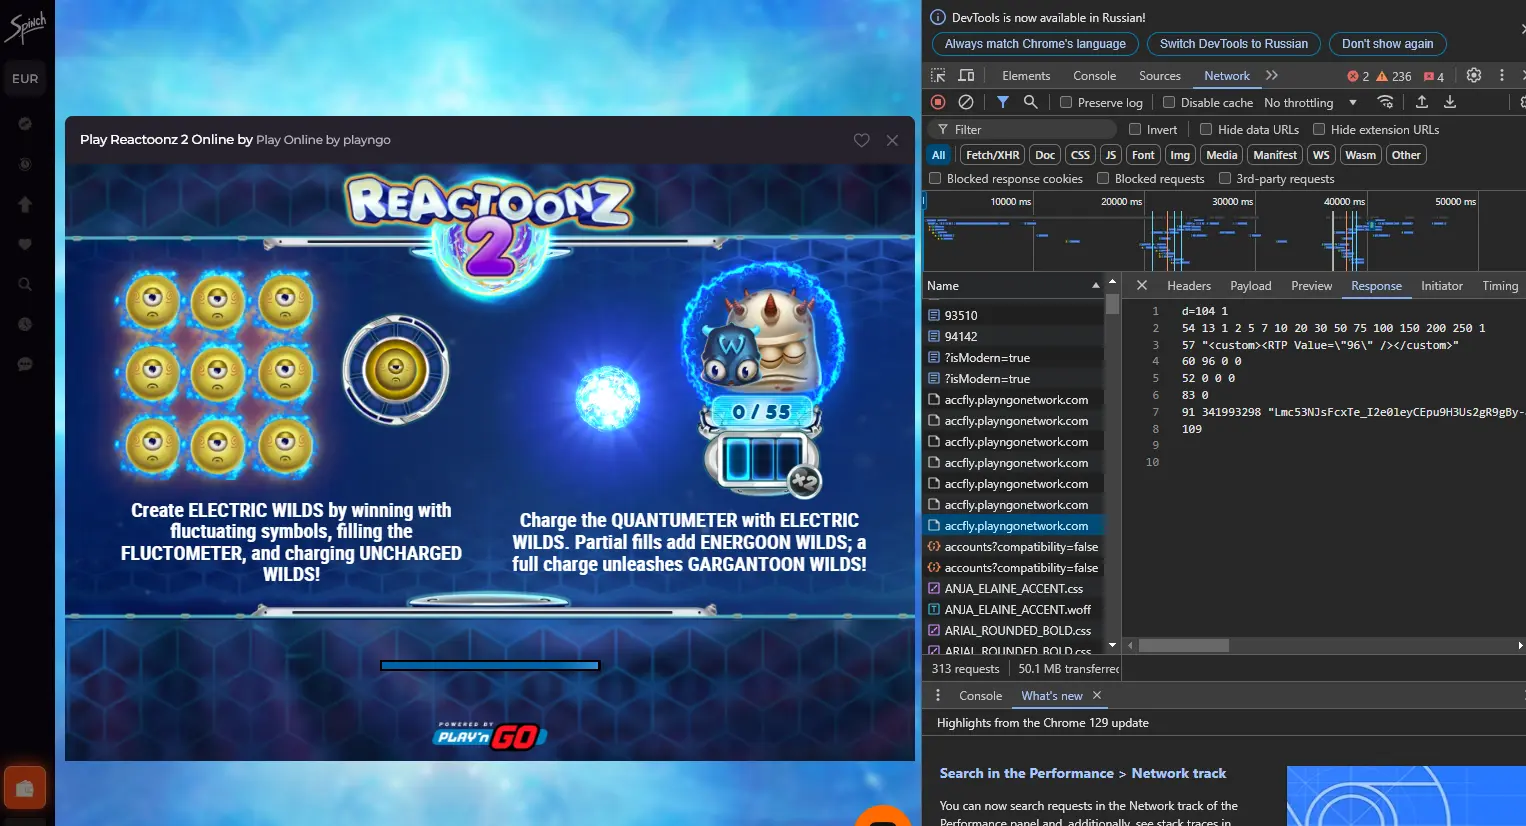Open favorites heart icon in Spinch sidebar

click(x=25, y=244)
